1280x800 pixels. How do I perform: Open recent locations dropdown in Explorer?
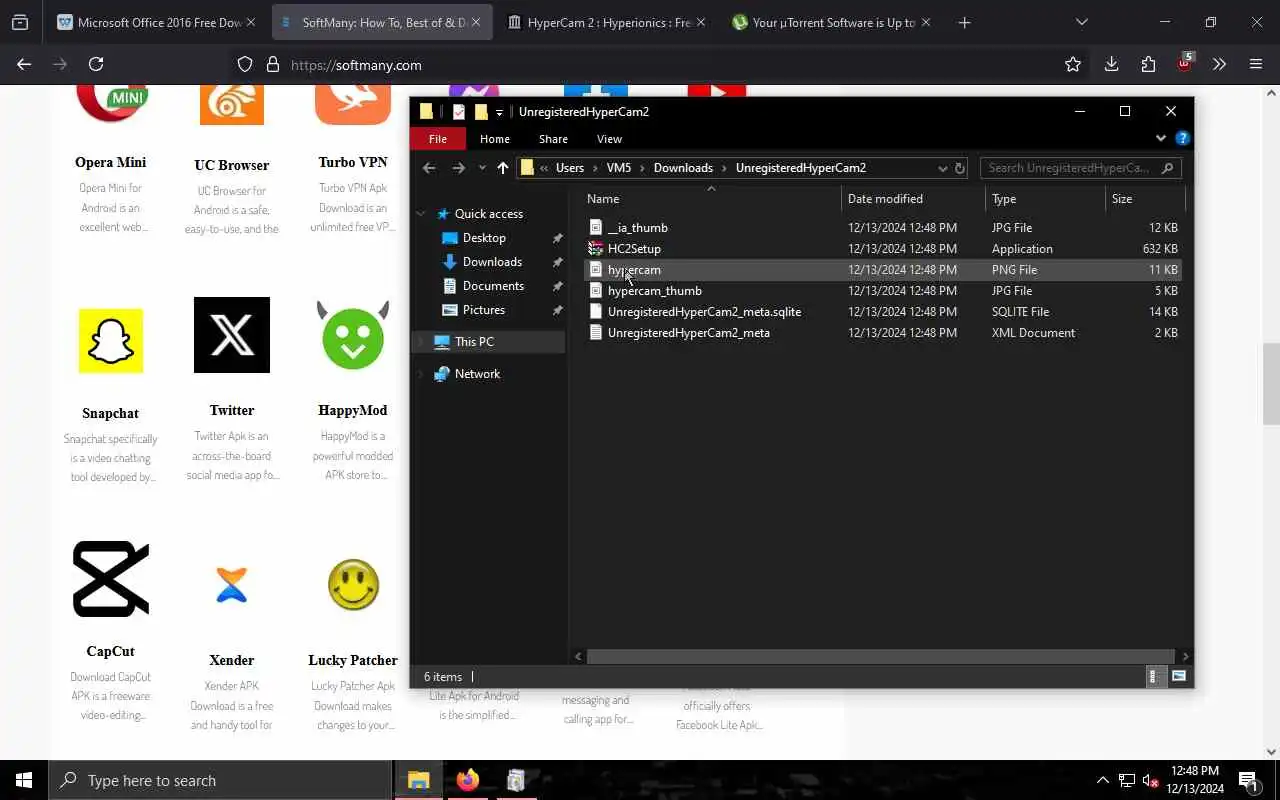(x=482, y=168)
